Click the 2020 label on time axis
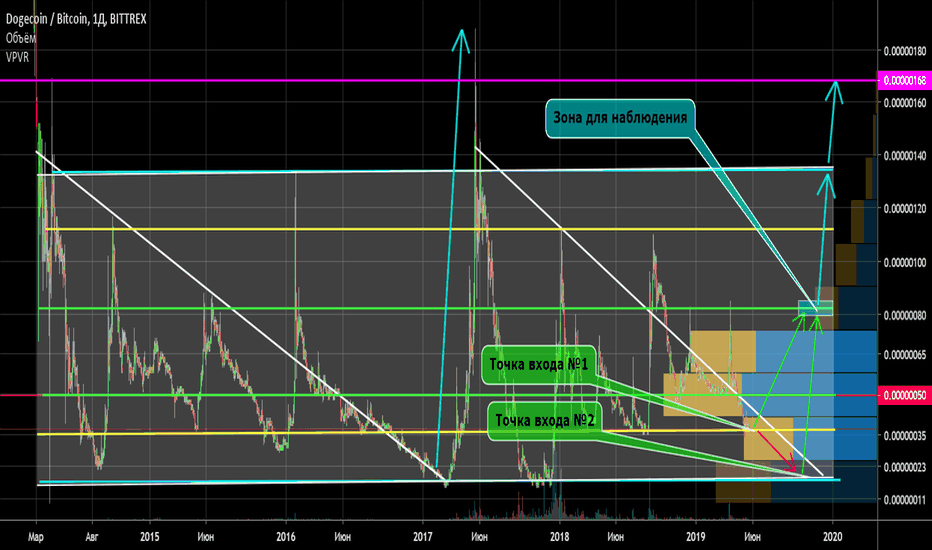 pyautogui.click(x=832, y=537)
